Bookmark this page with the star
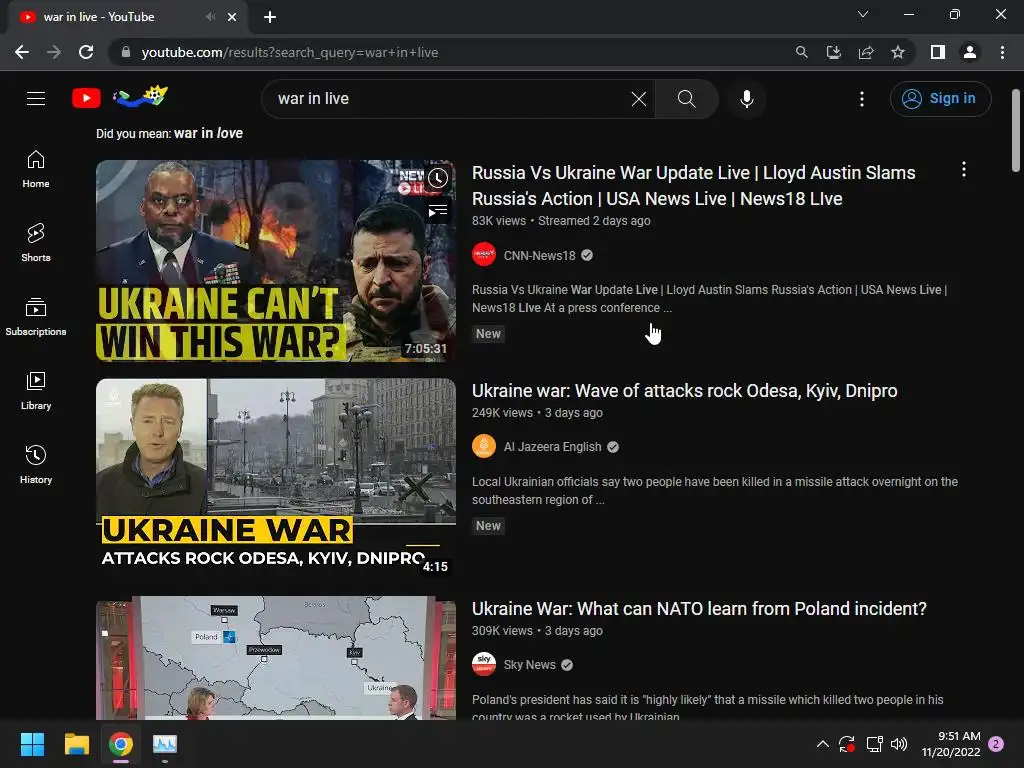 click(x=898, y=52)
